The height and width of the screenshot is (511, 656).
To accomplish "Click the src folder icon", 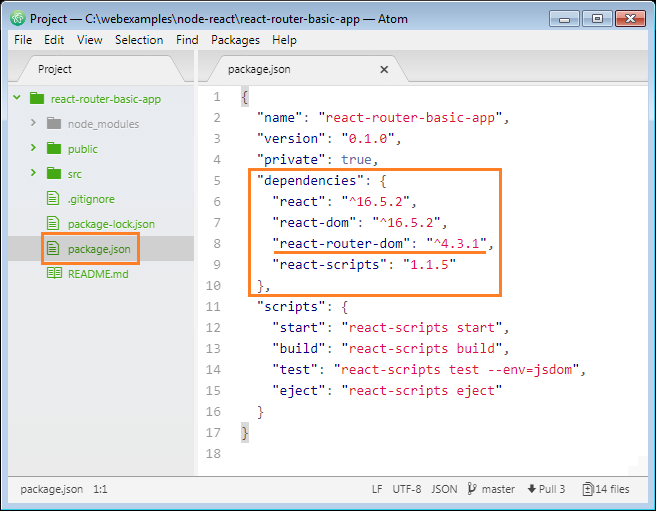I will coord(54,173).
